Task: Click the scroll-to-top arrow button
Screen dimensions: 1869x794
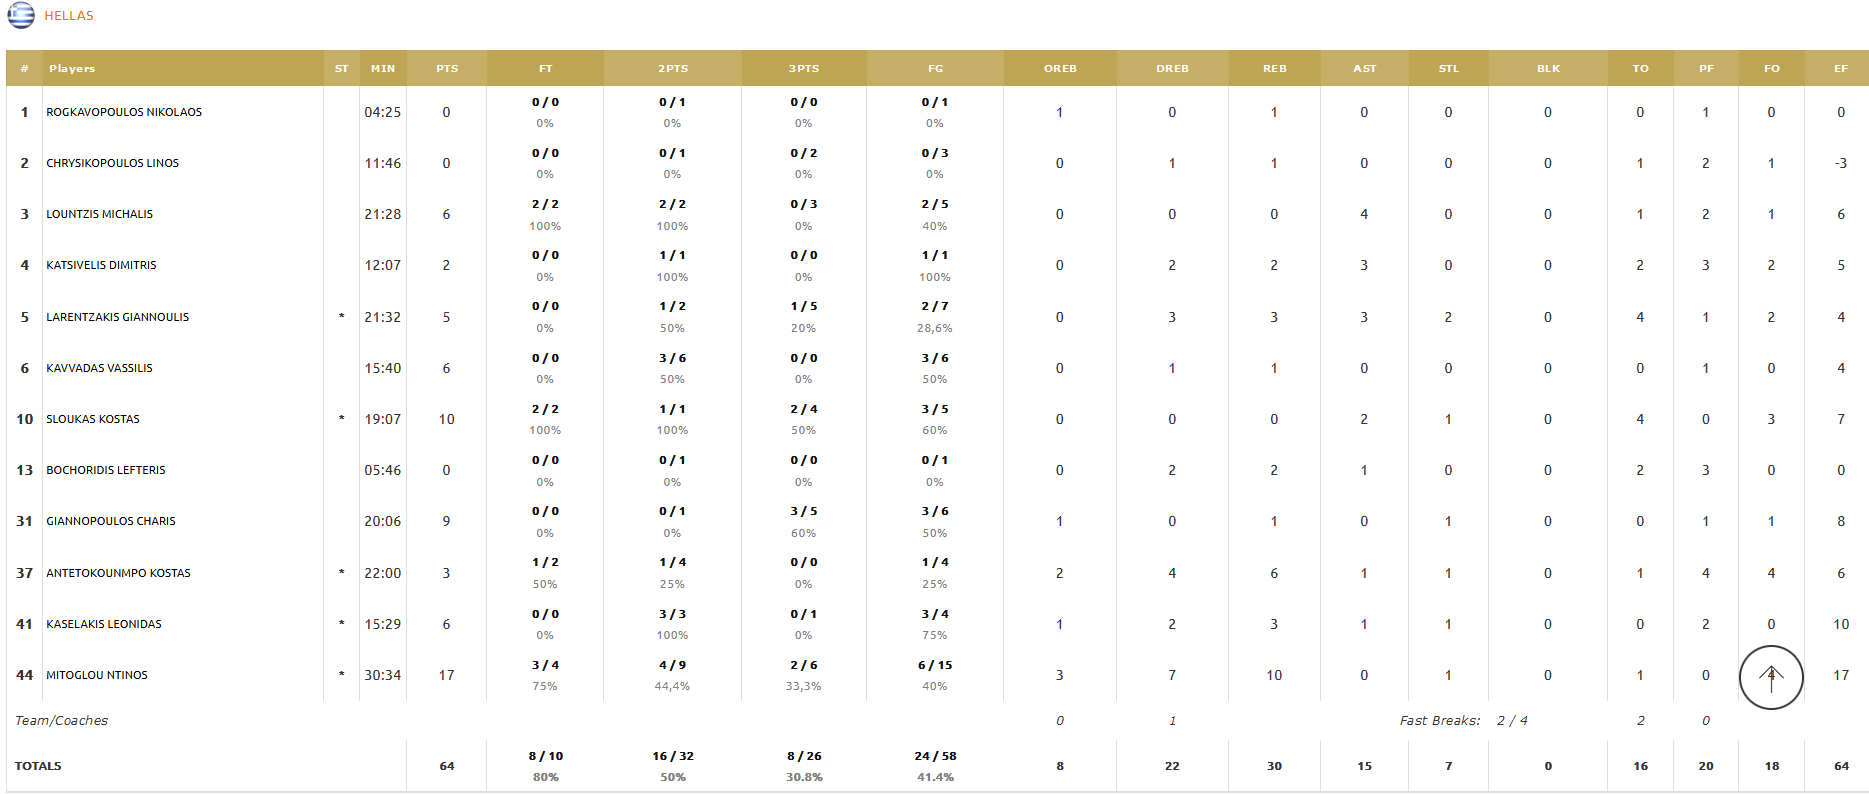Action: (1770, 677)
